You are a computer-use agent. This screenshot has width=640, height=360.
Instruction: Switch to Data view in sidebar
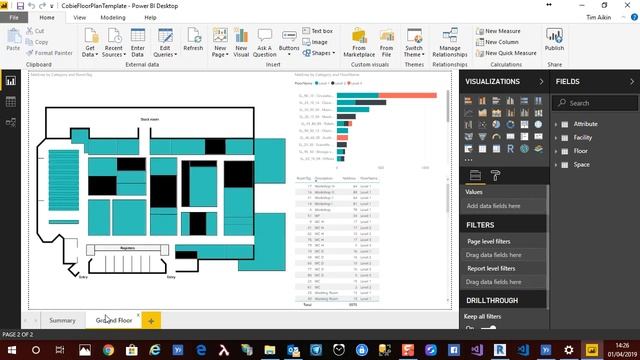click(x=11, y=102)
